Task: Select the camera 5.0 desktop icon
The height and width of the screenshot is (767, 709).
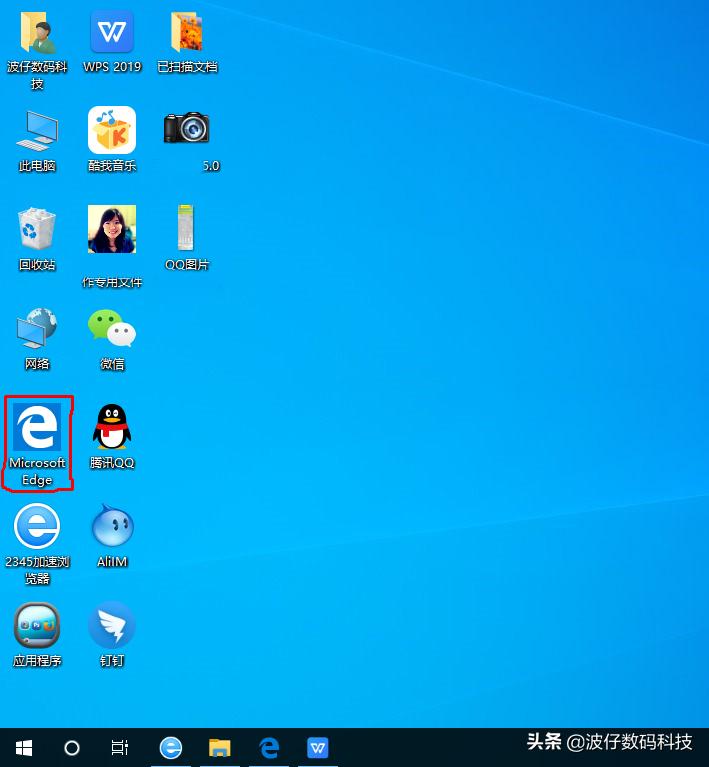Action: (187, 128)
